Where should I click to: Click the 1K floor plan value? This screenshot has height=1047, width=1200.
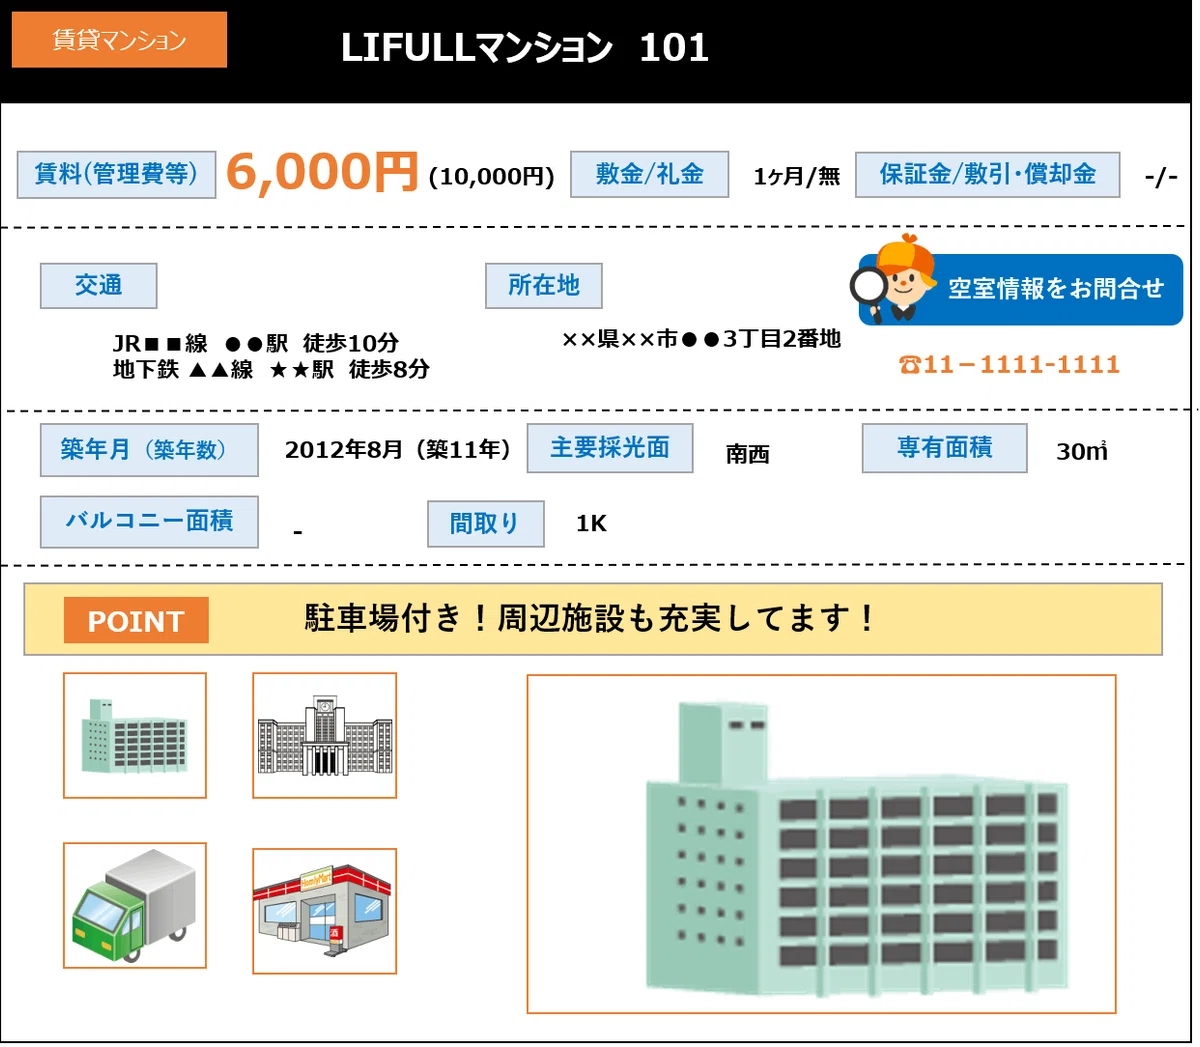pyautogui.click(x=591, y=523)
